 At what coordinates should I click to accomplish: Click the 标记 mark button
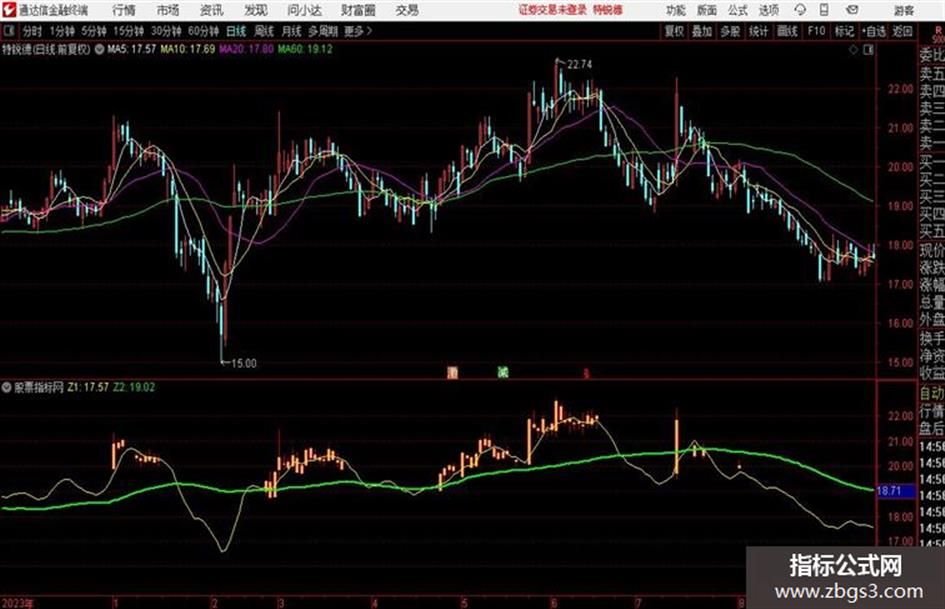point(844,31)
